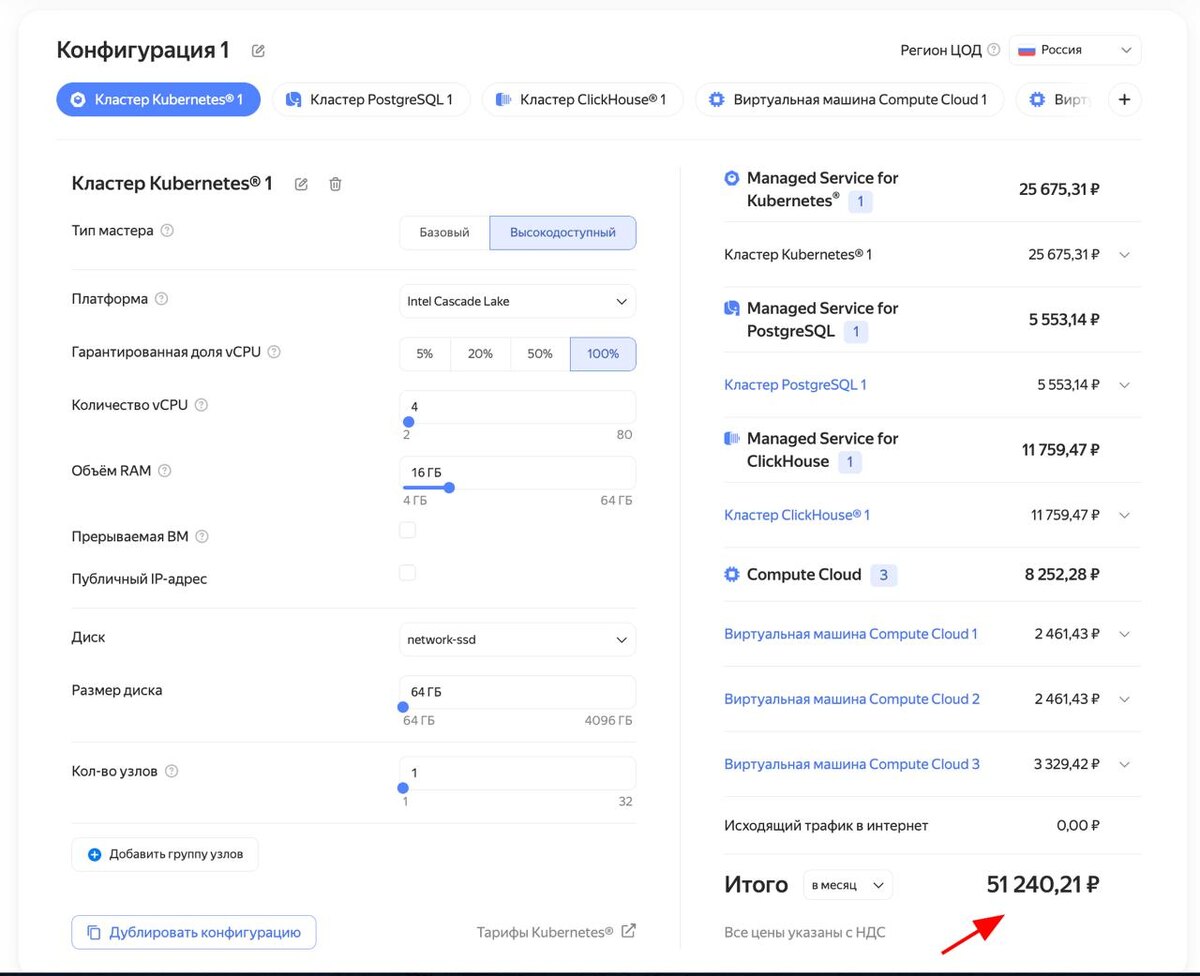Screen dimensions: 1200x976
Task: Click Managed Service for ClickHouse icon in summary
Action: [x=731, y=438]
